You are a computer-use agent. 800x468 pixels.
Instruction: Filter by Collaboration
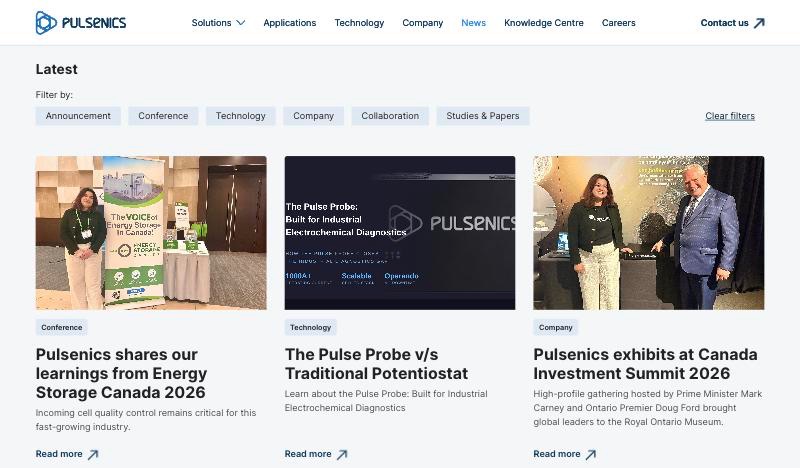click(x=390, y=116)
